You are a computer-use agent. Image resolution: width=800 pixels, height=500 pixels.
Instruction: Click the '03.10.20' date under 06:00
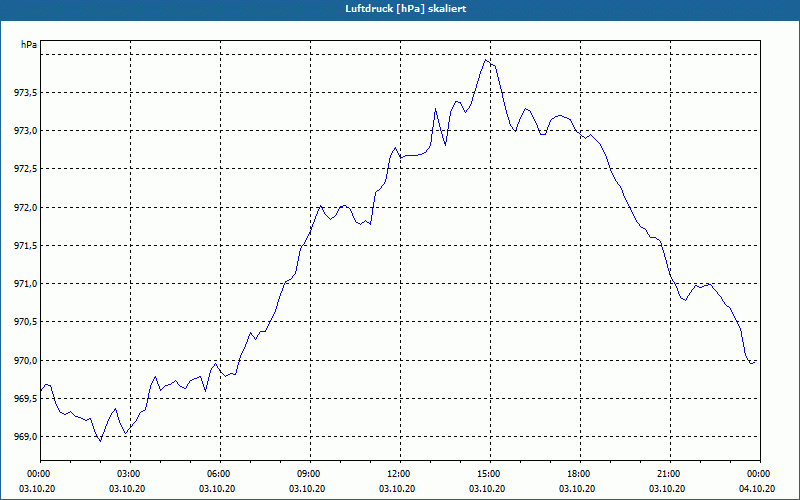tap(217, 489)
